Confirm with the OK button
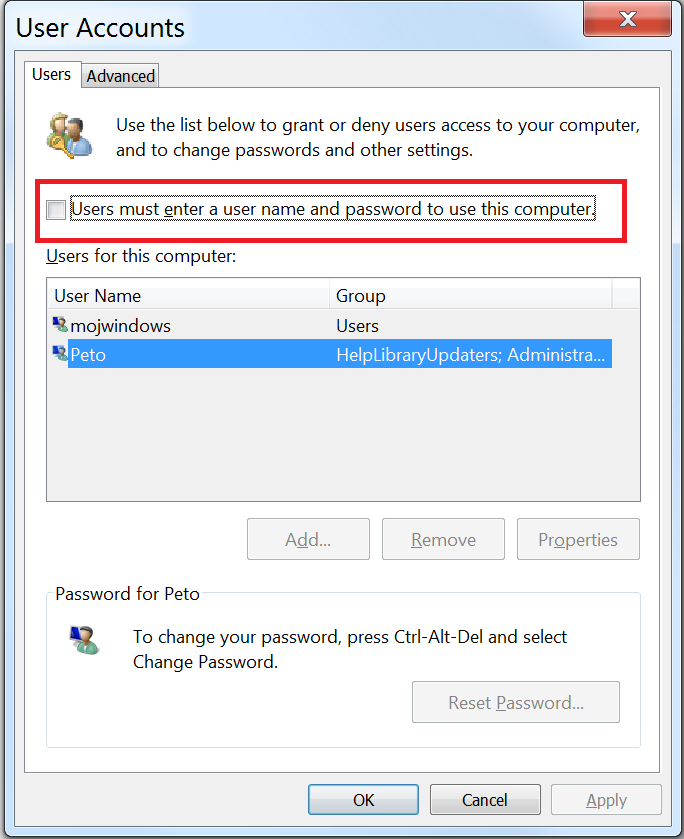684x839 pixels. (x=363, y=799)
